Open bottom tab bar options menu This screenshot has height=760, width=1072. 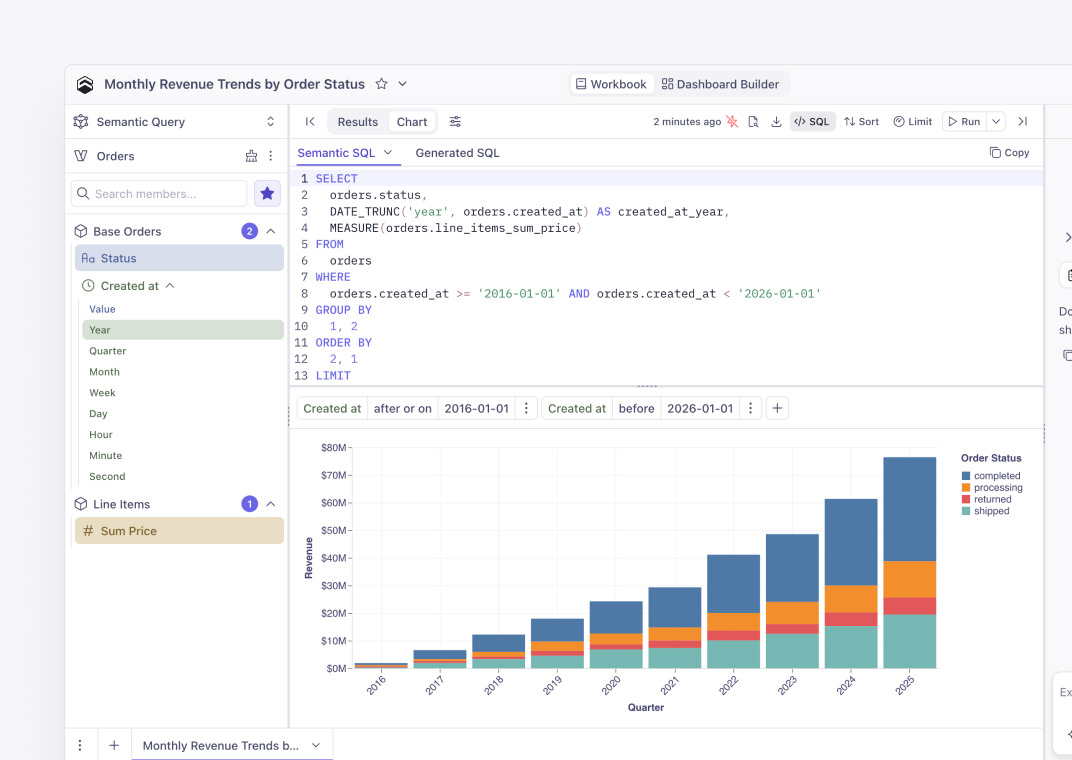click(80, 745)
